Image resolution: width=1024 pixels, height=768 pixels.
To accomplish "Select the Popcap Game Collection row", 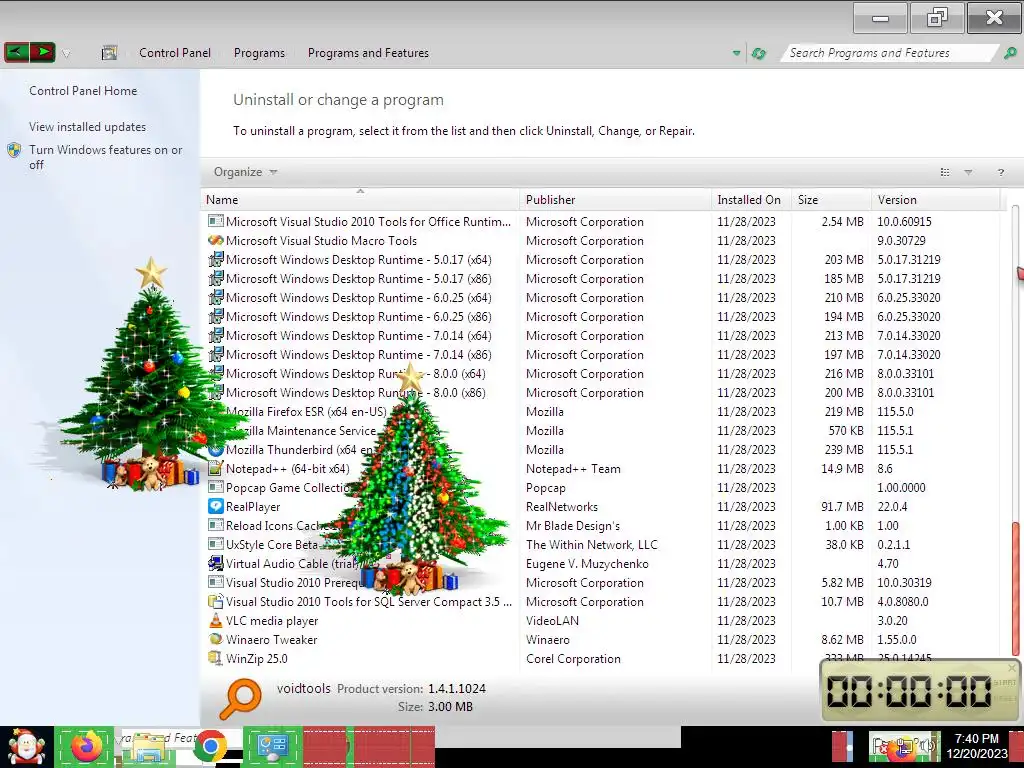I will tap(601, 487).
